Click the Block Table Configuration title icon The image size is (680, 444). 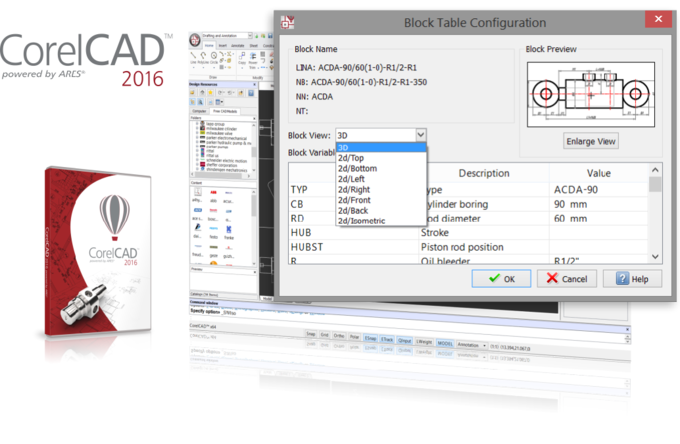point(287,22)
